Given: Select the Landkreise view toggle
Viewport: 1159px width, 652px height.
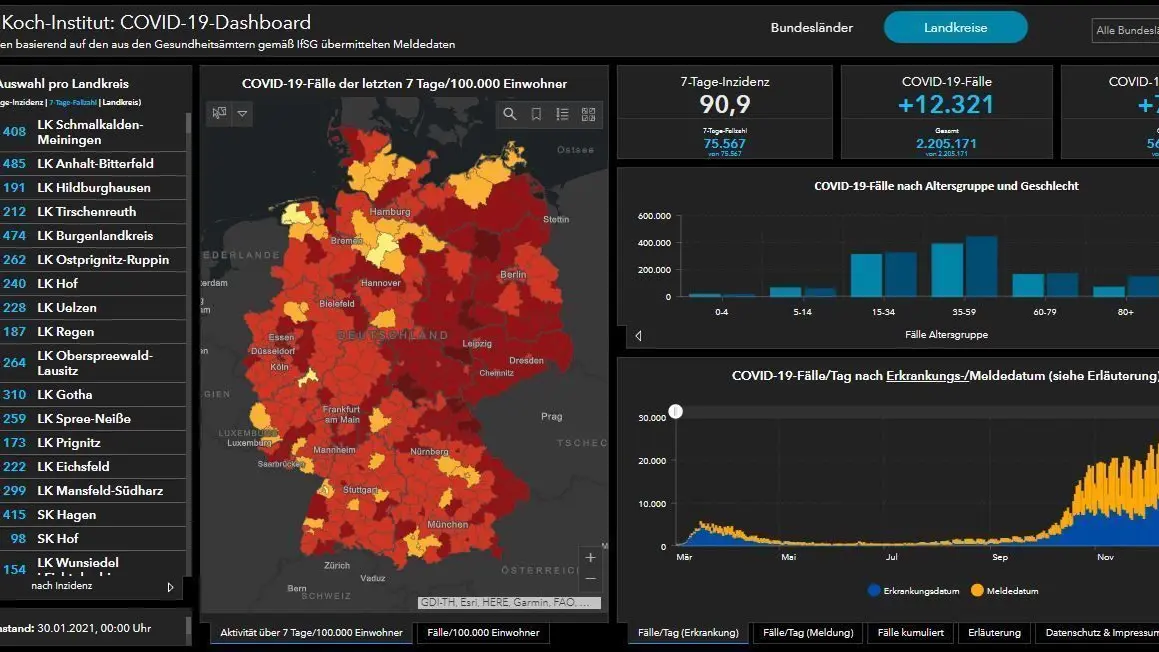Looking at the screenshot, I should (955, 27).
